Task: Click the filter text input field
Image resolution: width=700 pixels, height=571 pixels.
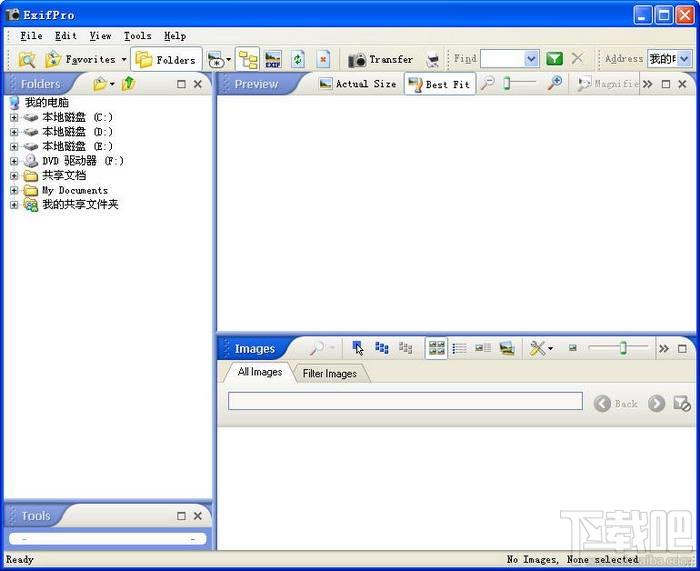Action: pyautogui.click(x=405, y=401)
